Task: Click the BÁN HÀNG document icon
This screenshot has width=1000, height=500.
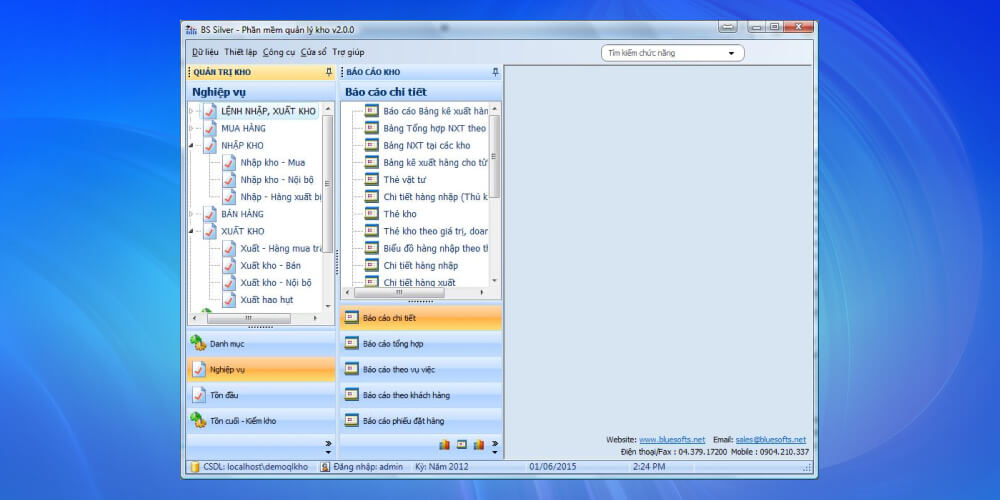Action: pyautogui.click(x=210, y=214)
